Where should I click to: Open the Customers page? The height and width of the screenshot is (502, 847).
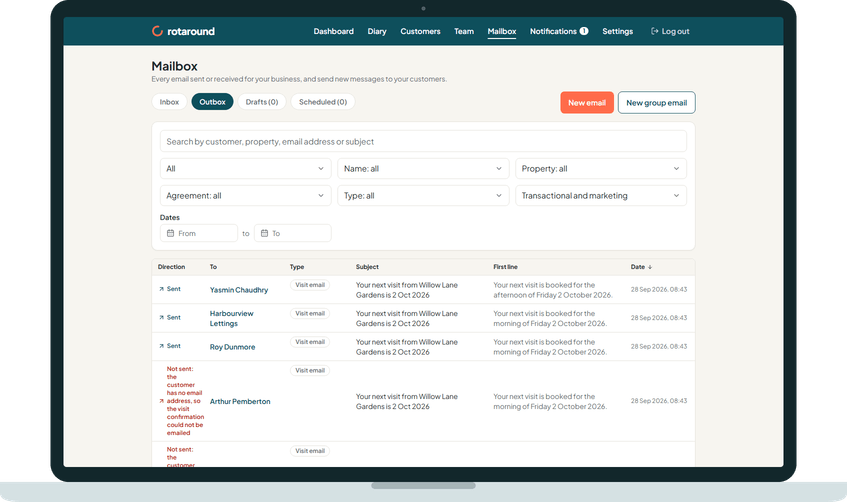coord(420,31)
